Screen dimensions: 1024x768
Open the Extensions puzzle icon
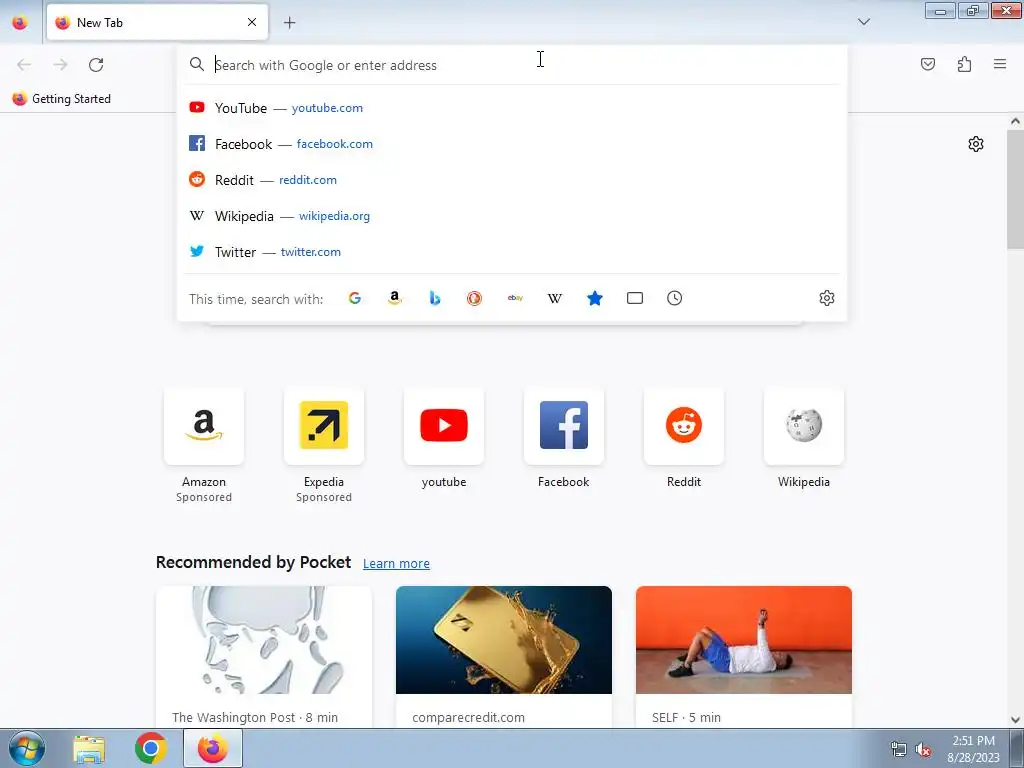point(964,64)
